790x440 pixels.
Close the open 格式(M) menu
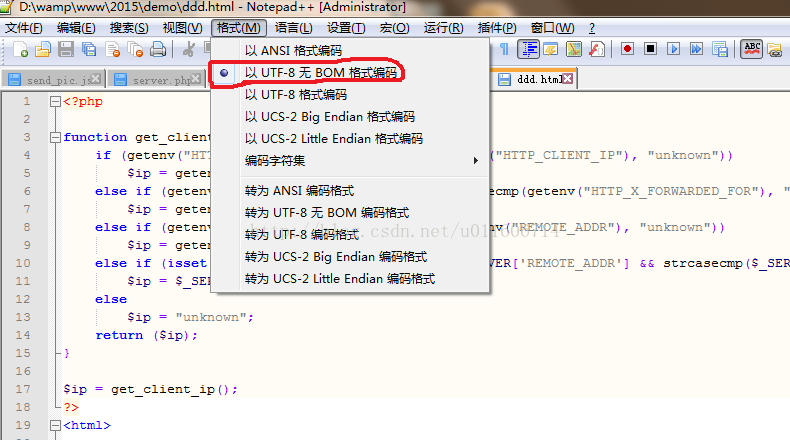point(239,28)
